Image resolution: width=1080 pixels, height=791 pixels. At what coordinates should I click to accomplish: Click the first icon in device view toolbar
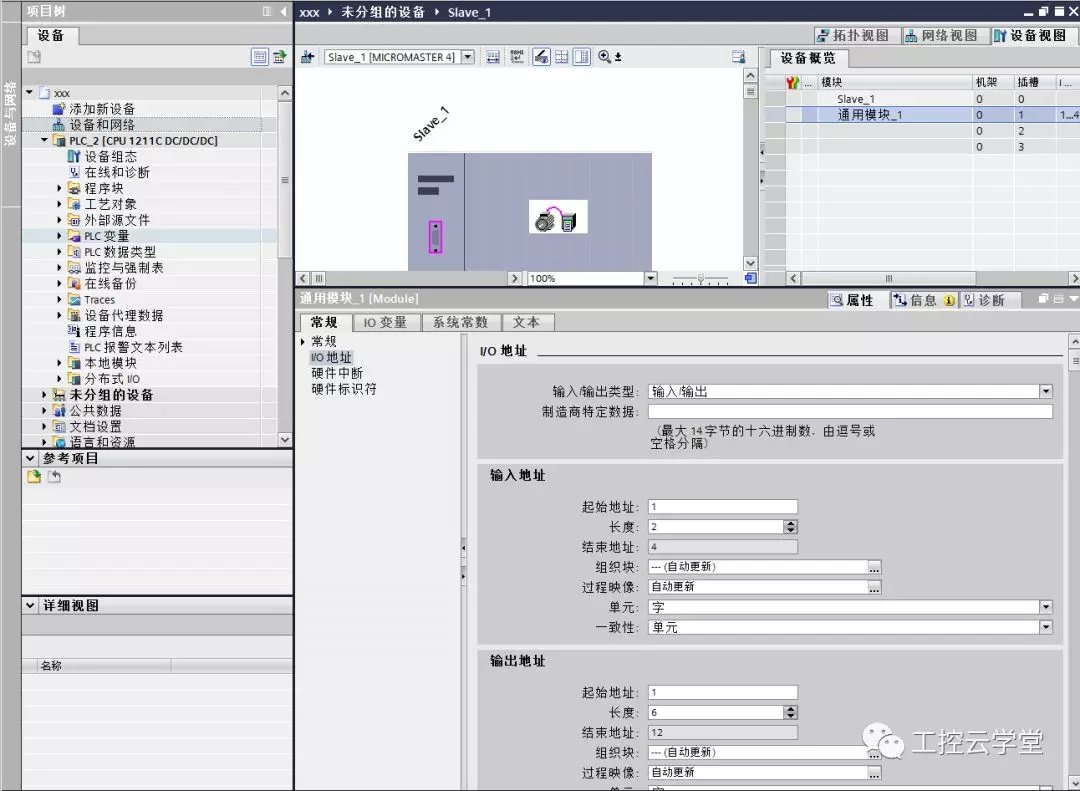tap(307, 57)
